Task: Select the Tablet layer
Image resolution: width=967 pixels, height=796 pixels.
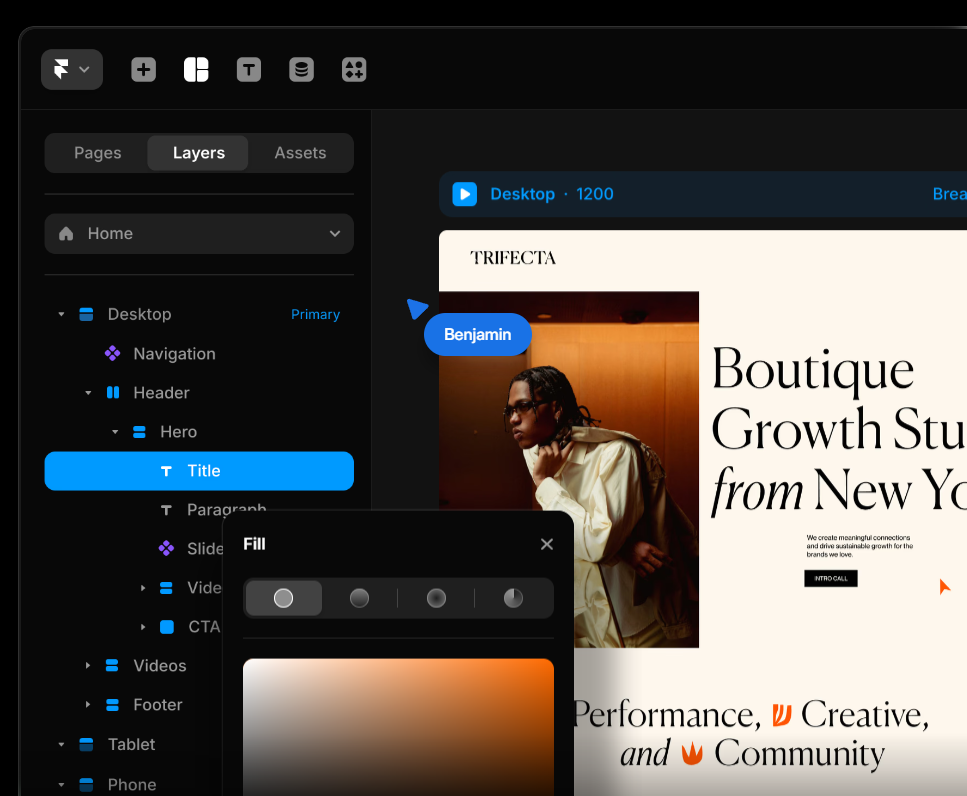Action: point(133,745)
